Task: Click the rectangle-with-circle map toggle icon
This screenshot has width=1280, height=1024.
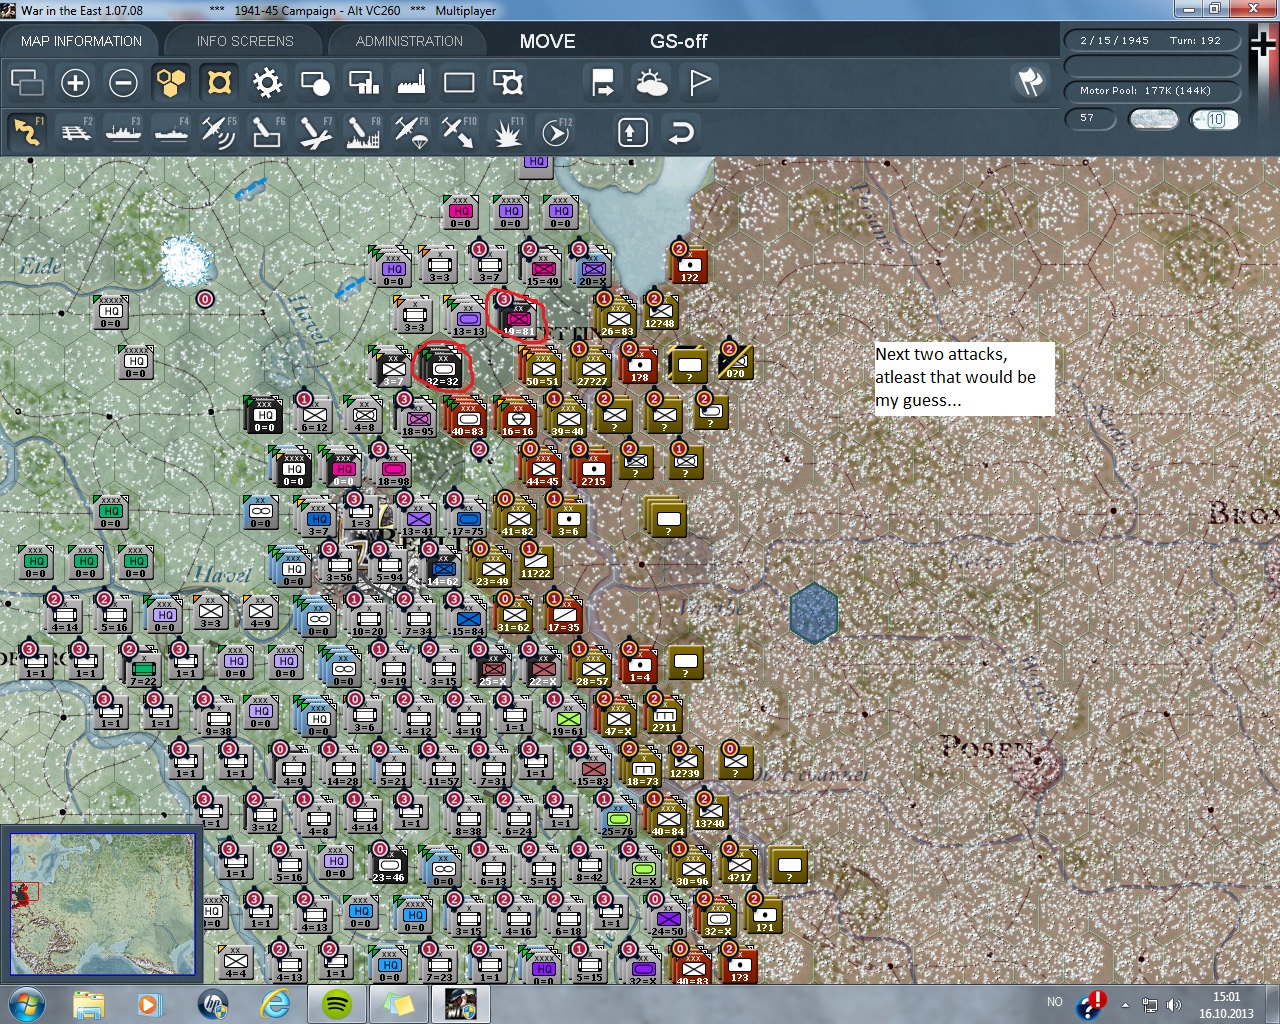Action: [315, 83]
